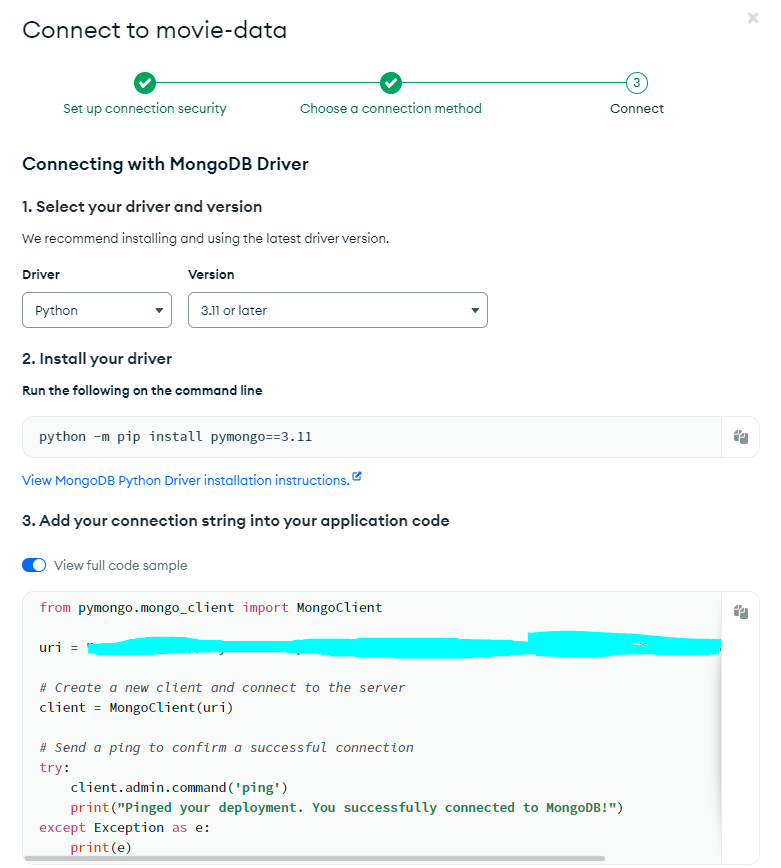
Task: Click the pip install pymongo command text
Action: click(175, 437)
